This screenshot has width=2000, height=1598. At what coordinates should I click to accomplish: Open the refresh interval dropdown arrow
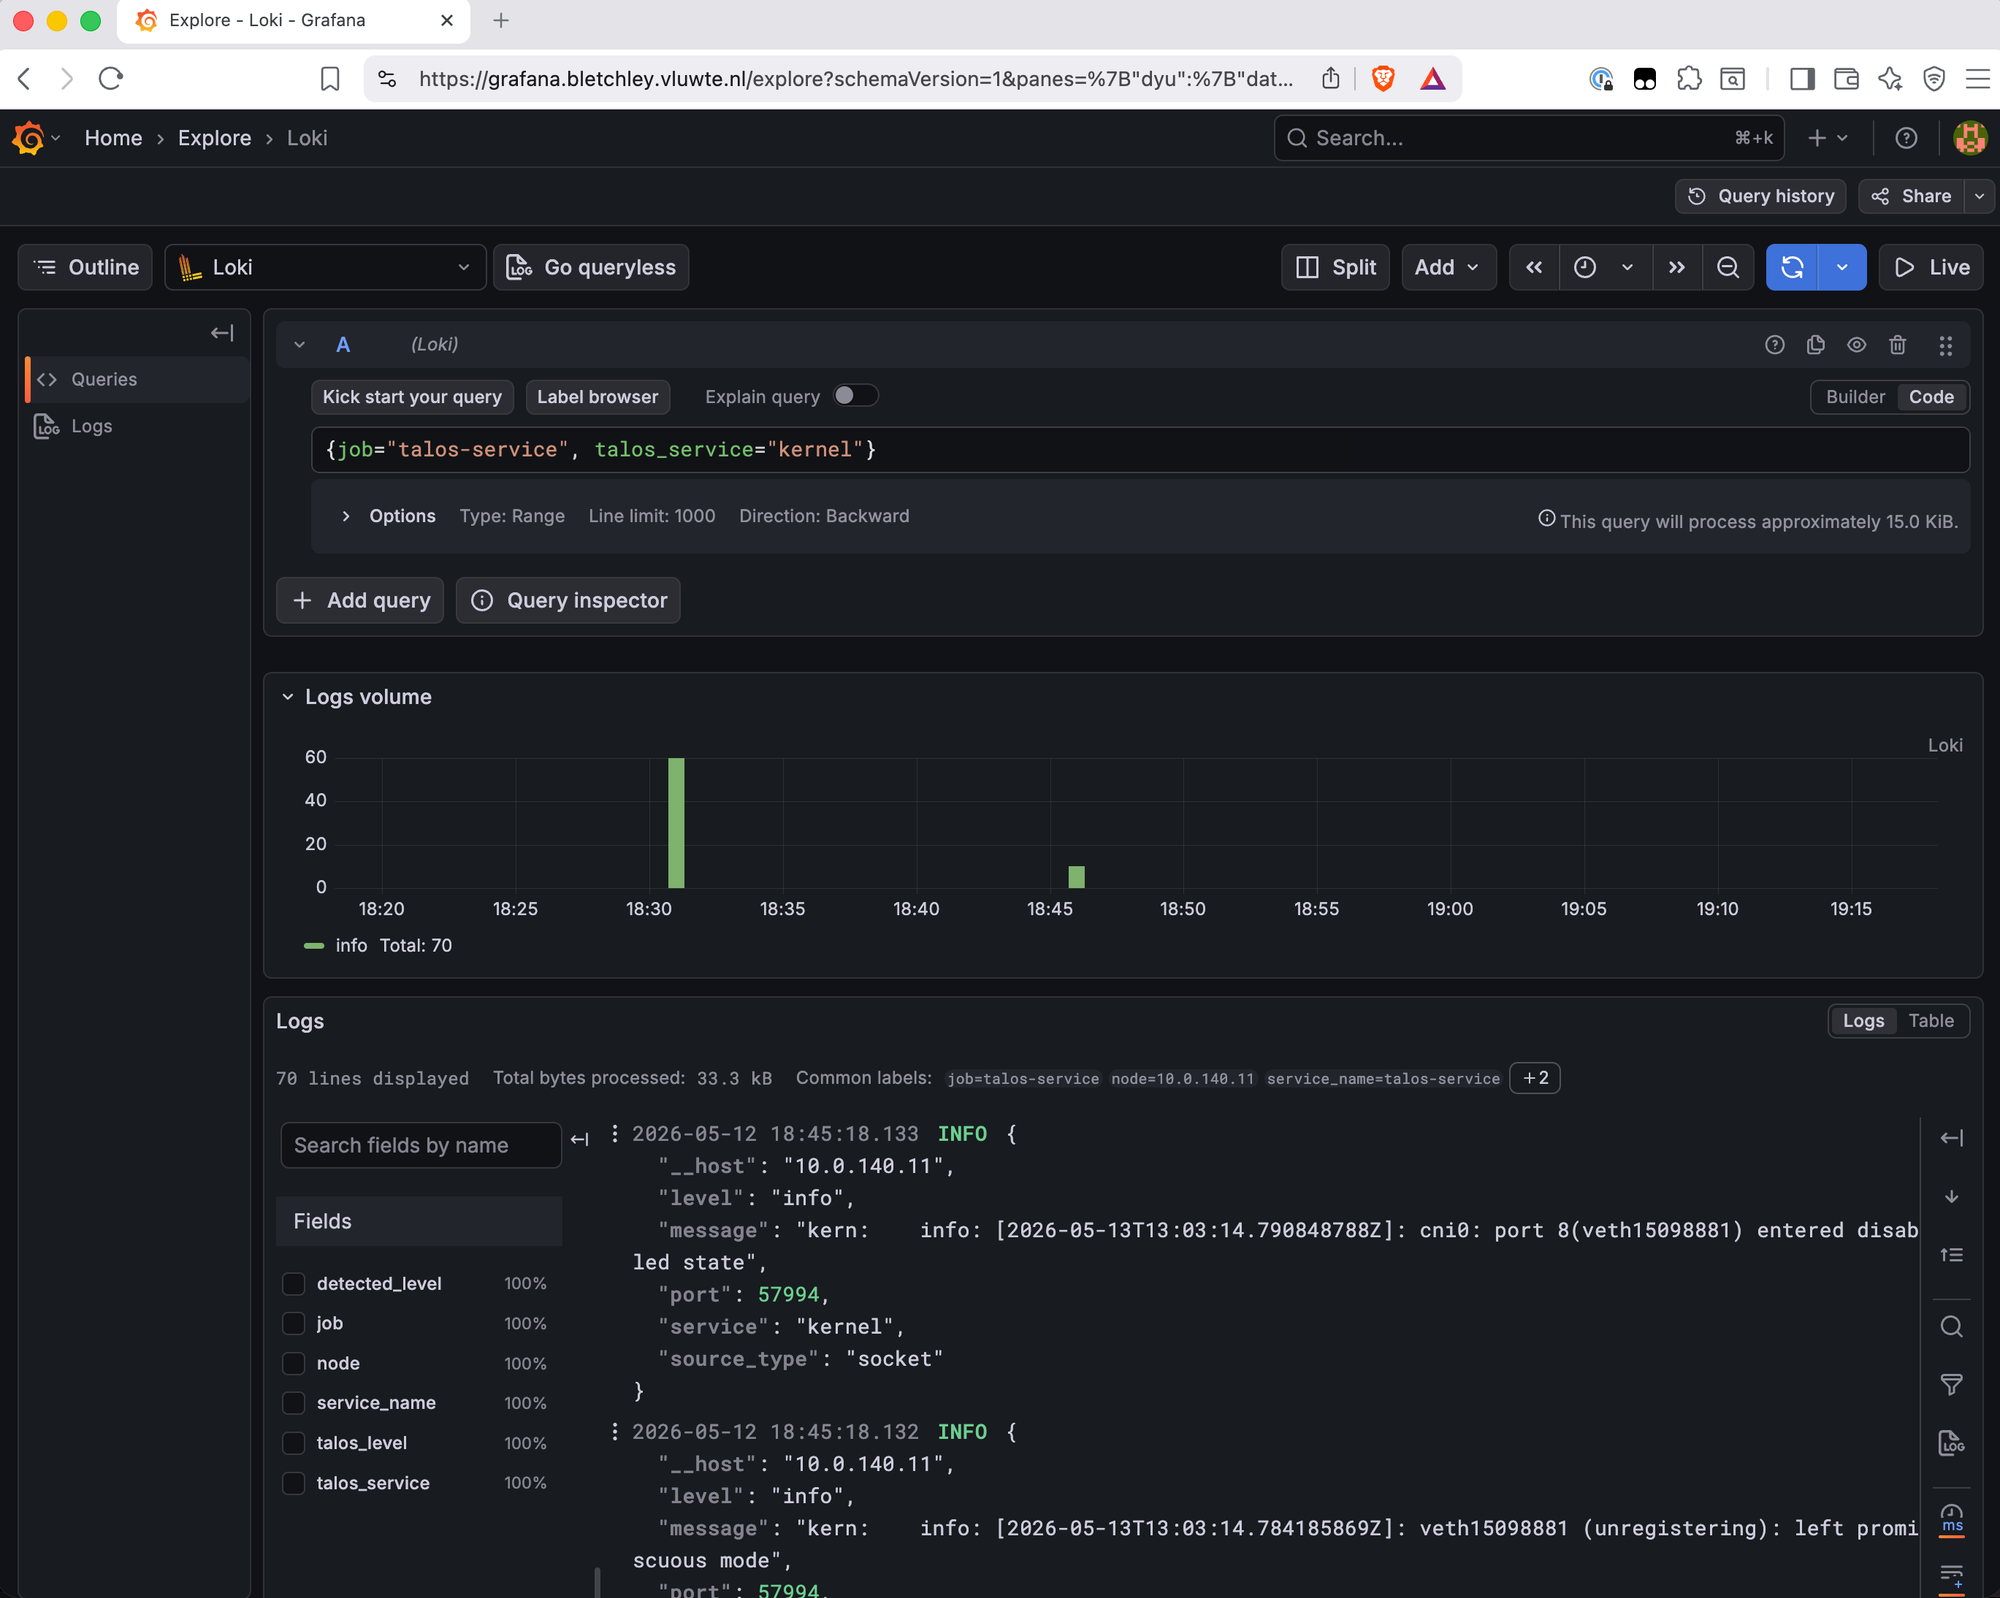[1842, 267]
